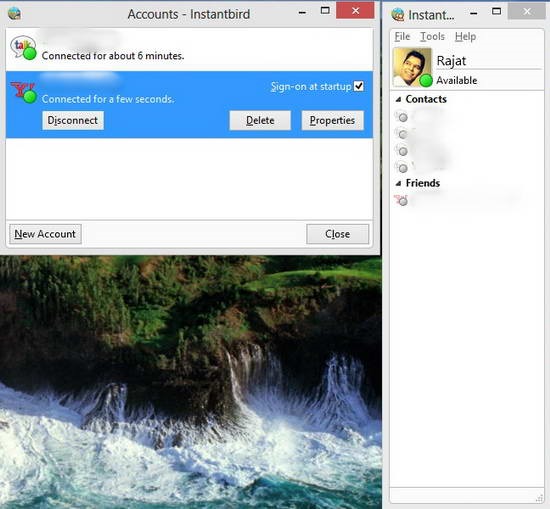Select the last offline contact bubble under Contacts
This screenshot has width=550, height=509.
point(402,167)
